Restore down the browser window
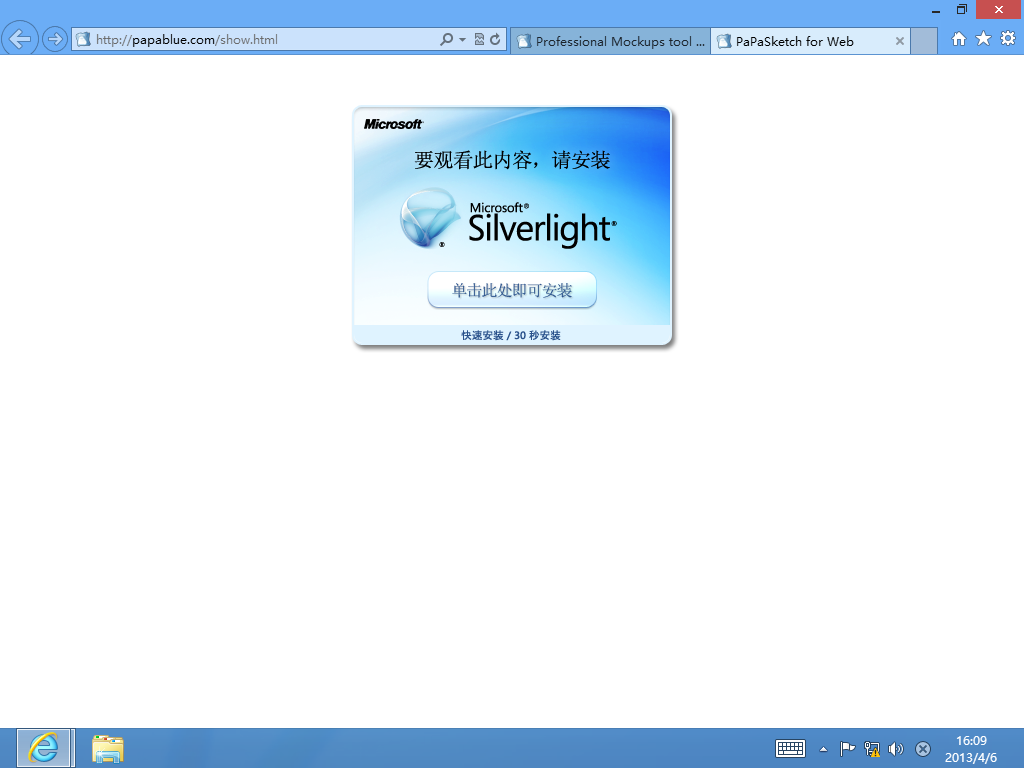This screenshot has height=768, width=1024. [x=962, y=10]
